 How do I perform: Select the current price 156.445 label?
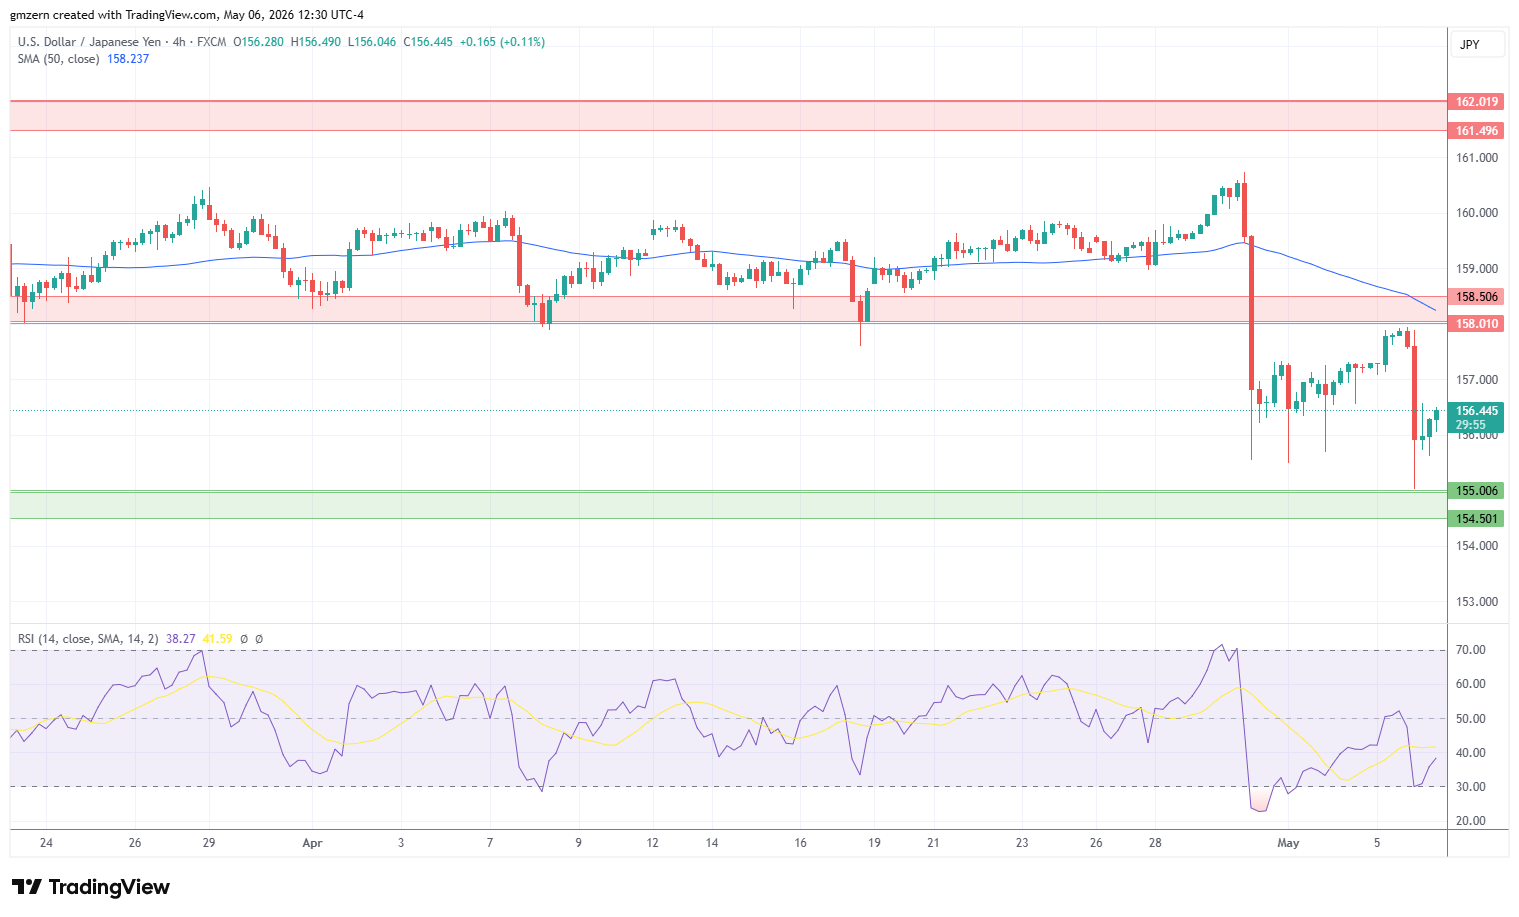tap(1476, 411)
